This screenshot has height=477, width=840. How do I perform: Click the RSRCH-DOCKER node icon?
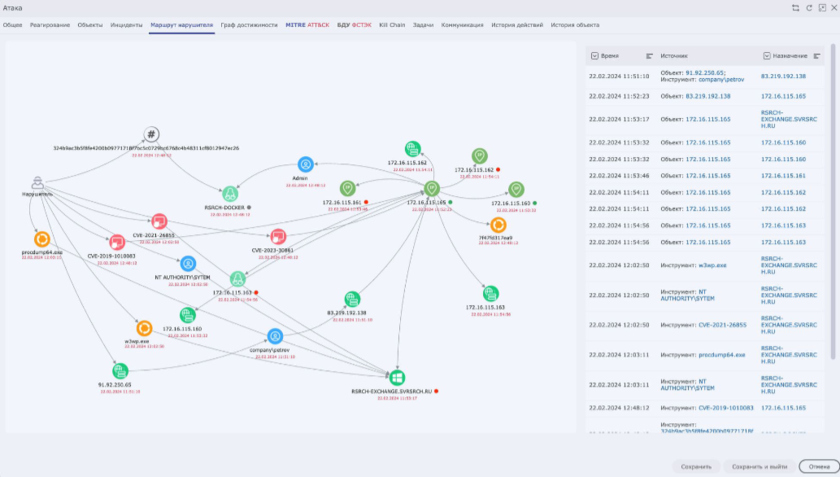(x=229, y=194)
